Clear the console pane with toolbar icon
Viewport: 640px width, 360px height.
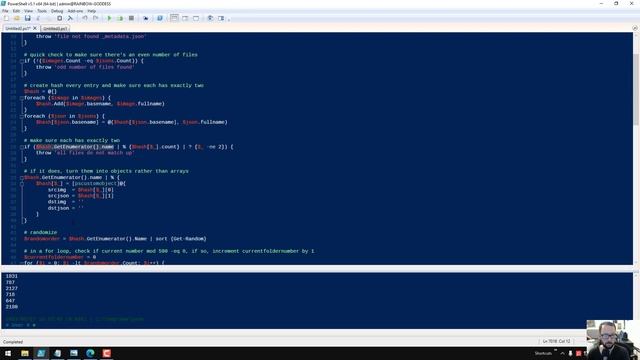tap(70, 18)
